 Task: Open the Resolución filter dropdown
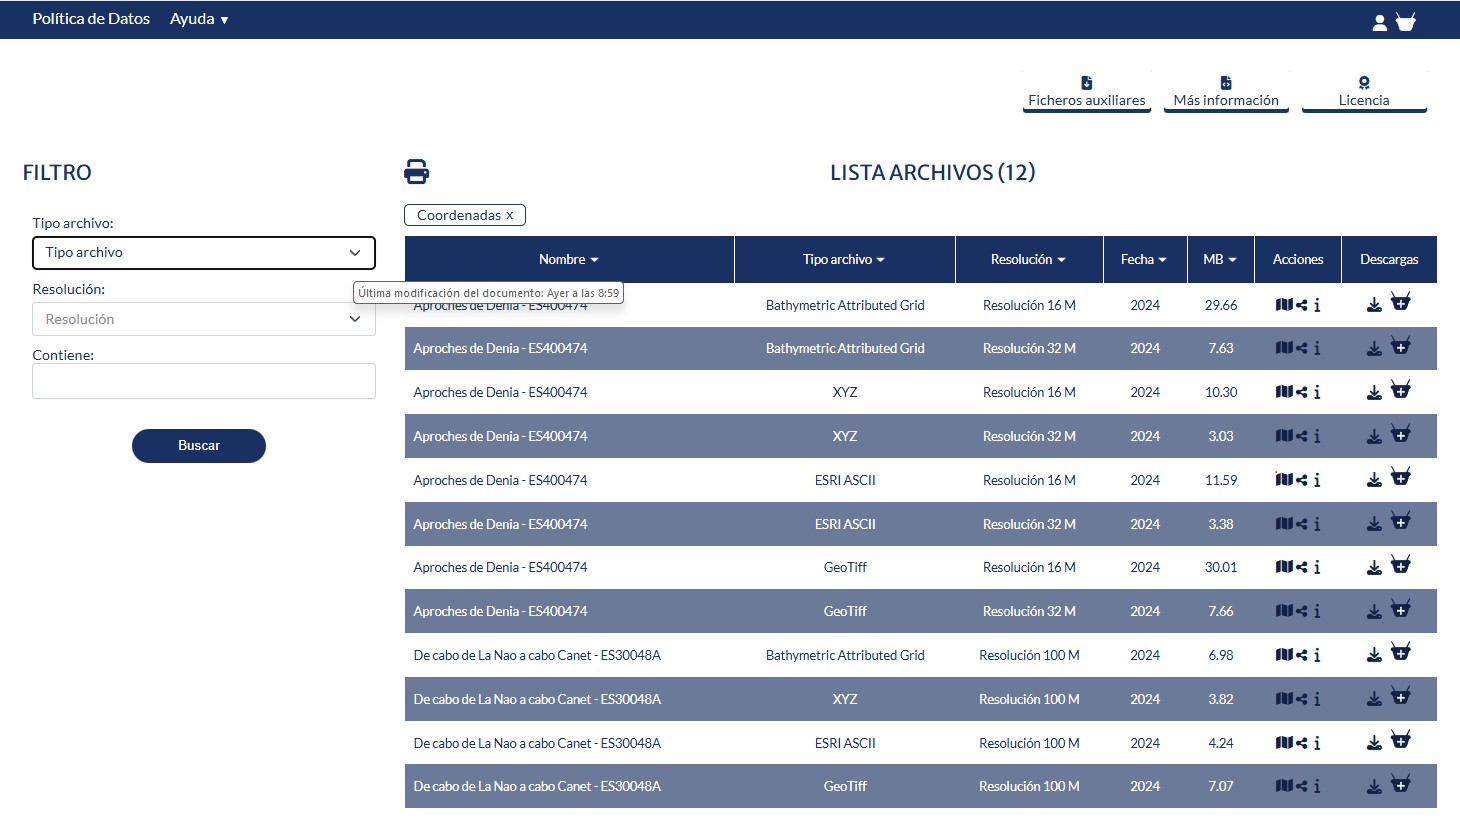203,318
